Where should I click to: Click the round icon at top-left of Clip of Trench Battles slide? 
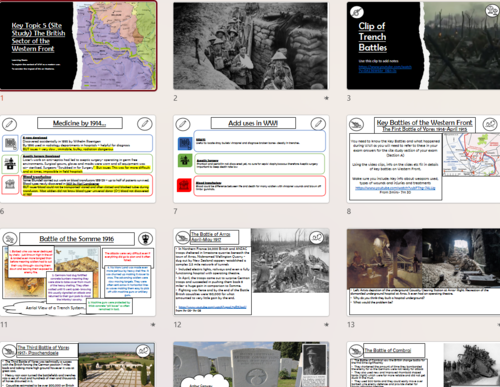357,12
